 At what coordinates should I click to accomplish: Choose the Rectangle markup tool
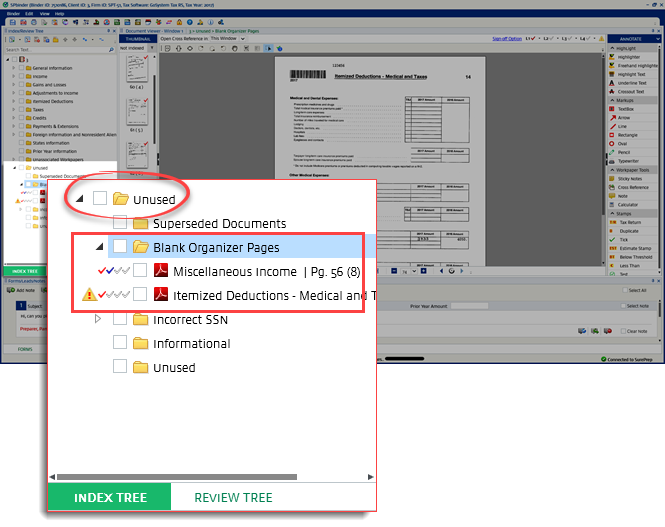coord(629,134)
